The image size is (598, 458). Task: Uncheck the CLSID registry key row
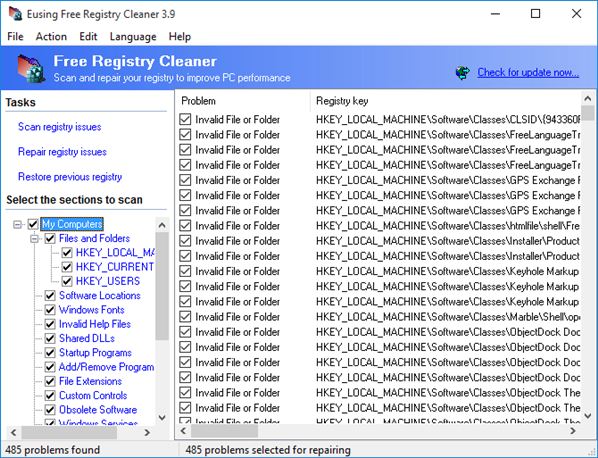click(x=185, y=119)
